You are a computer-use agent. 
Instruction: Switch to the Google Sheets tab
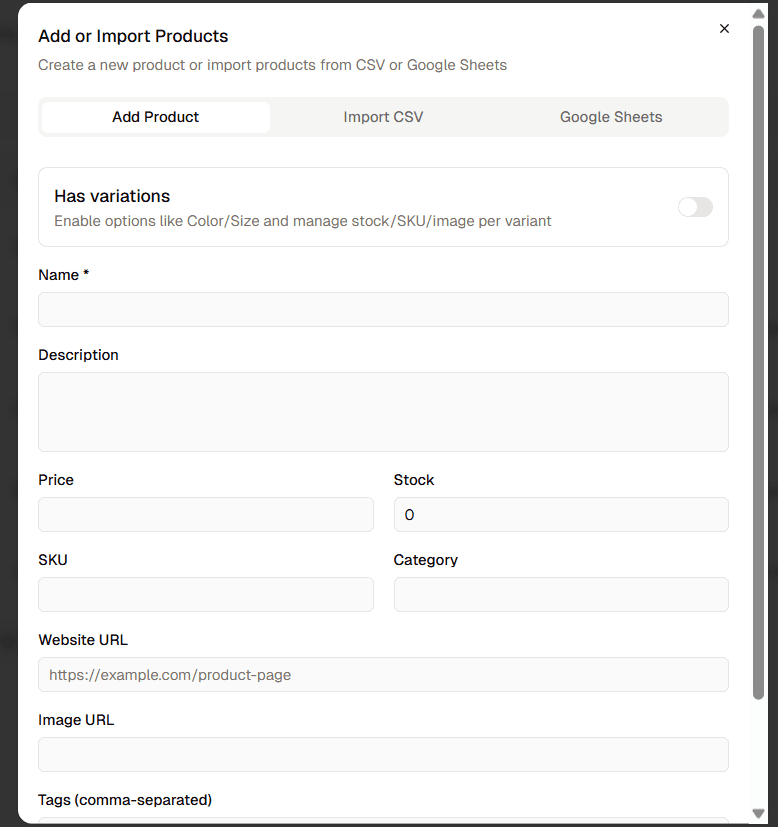pyautogui.click(x=610, y=117)
